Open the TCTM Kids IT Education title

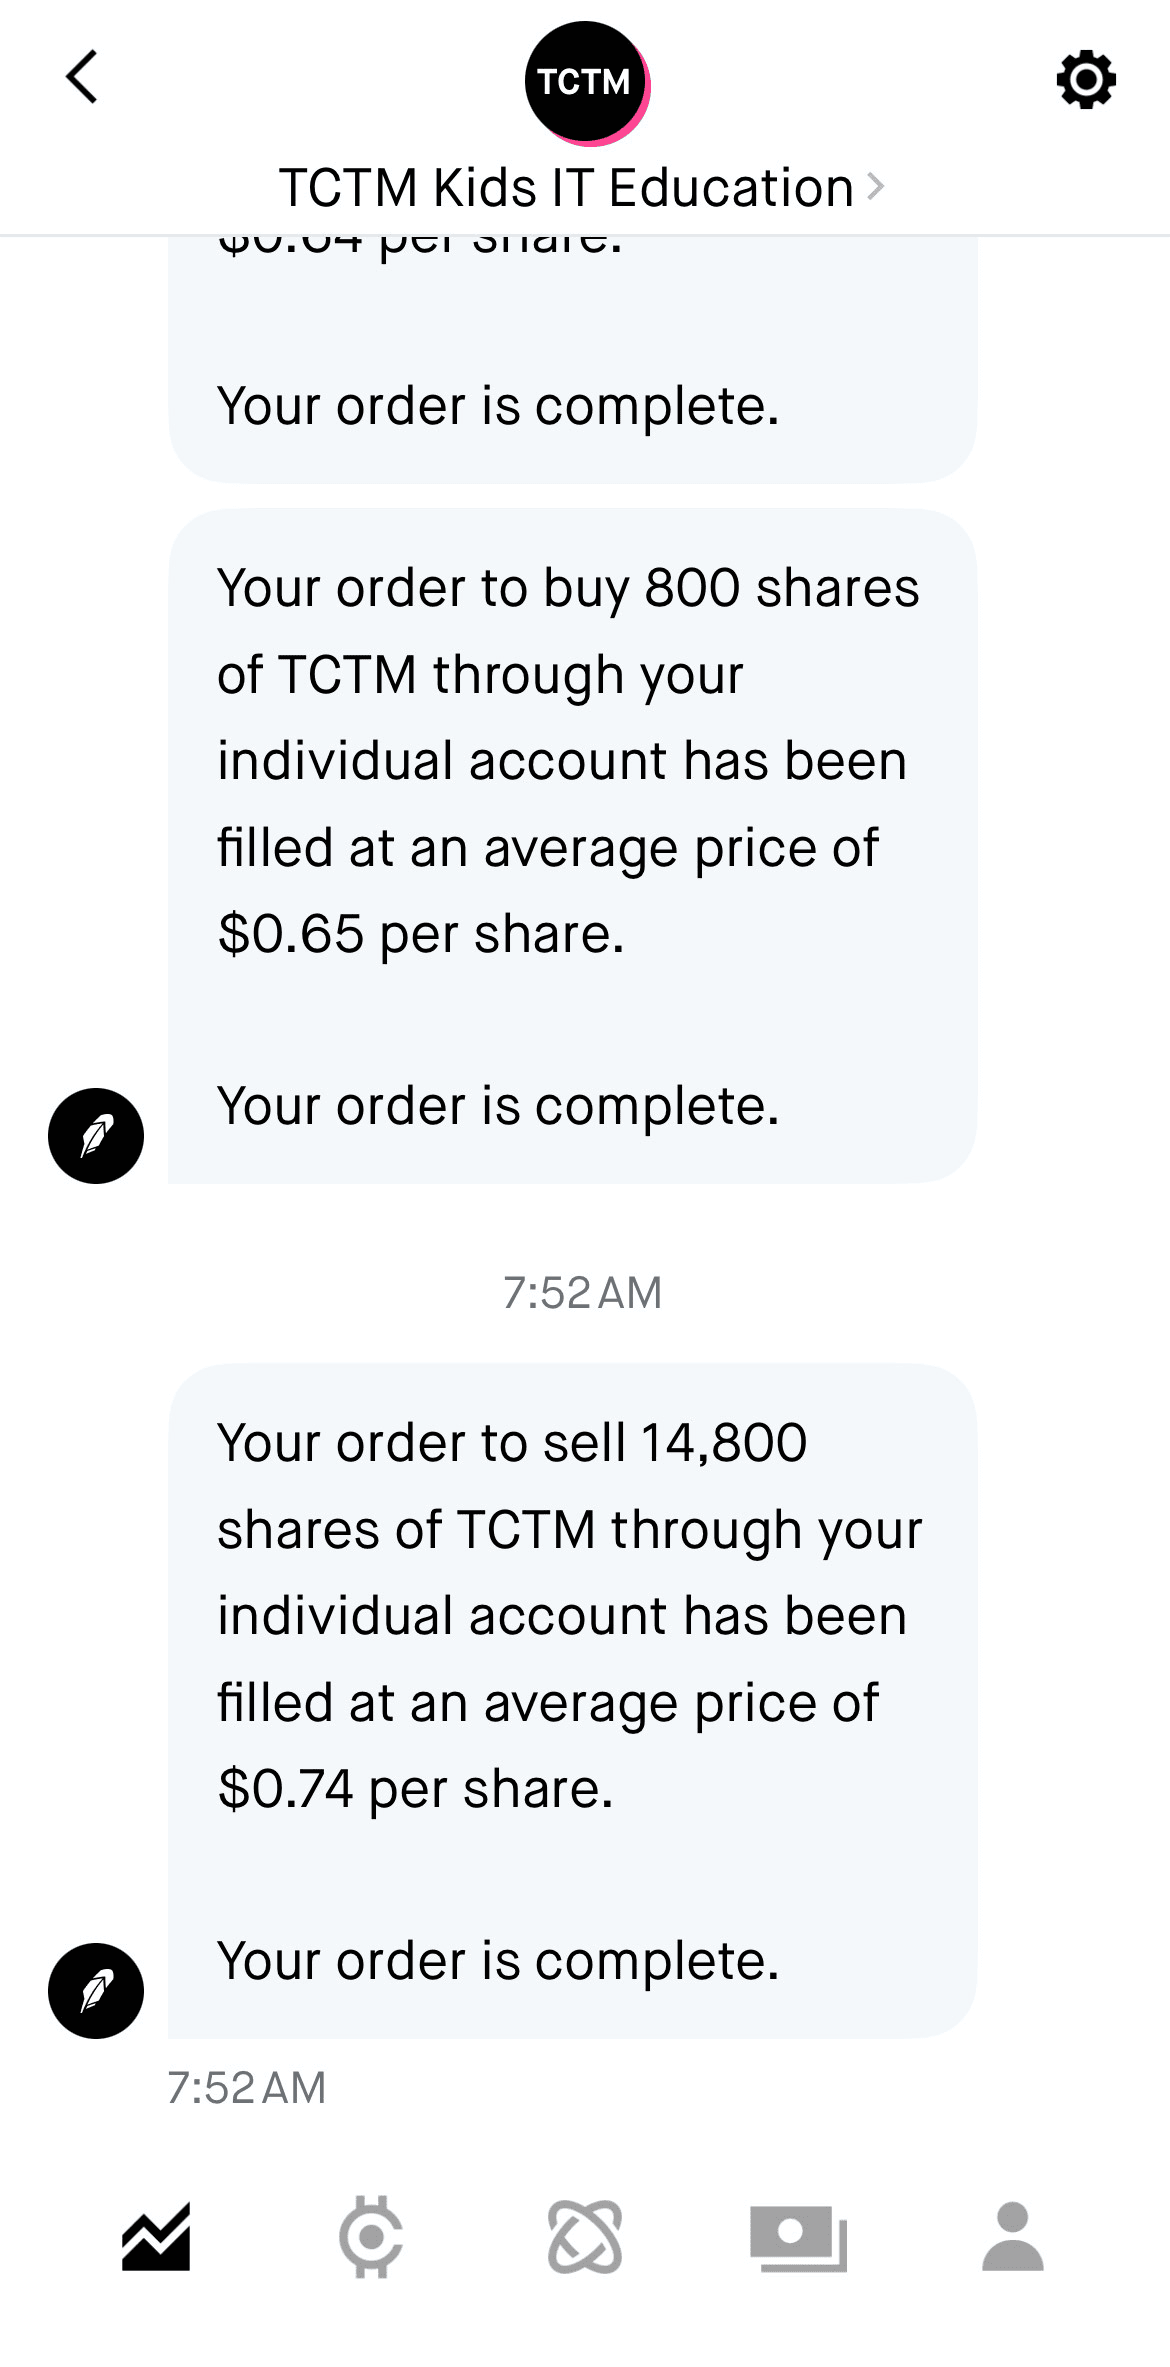tap(566, 188)
